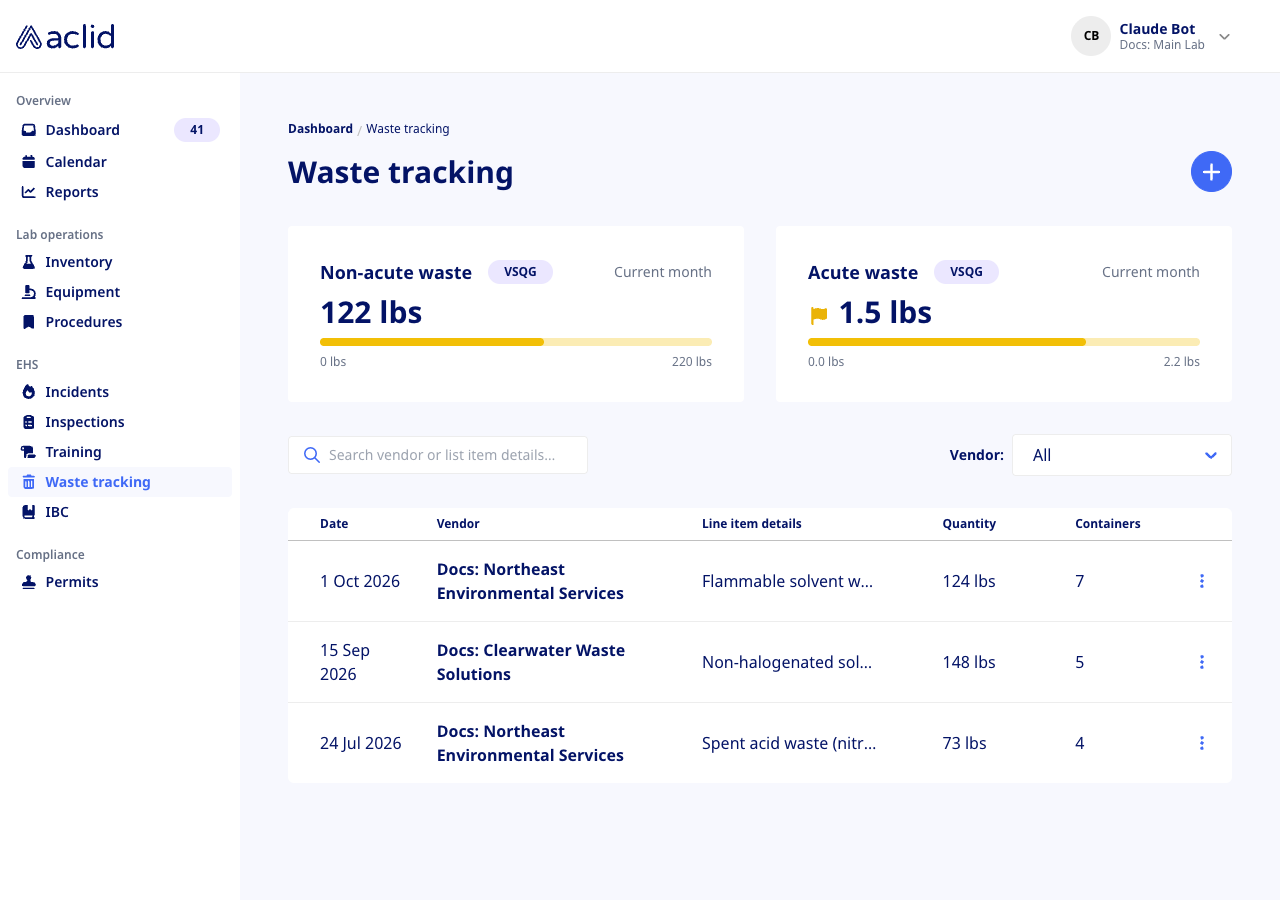Click the Aclid logo
Viewport: 1280px width, 900px height.
65,37
